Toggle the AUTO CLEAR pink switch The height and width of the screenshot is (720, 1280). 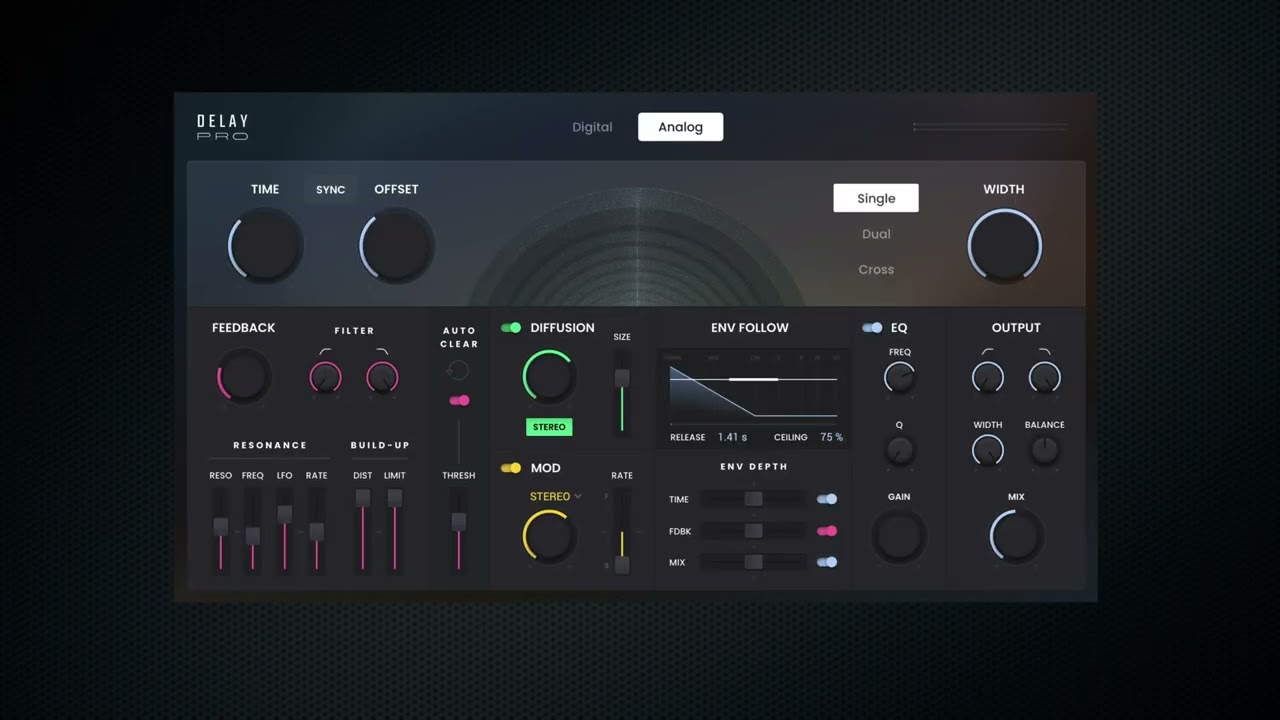(459, 401)
